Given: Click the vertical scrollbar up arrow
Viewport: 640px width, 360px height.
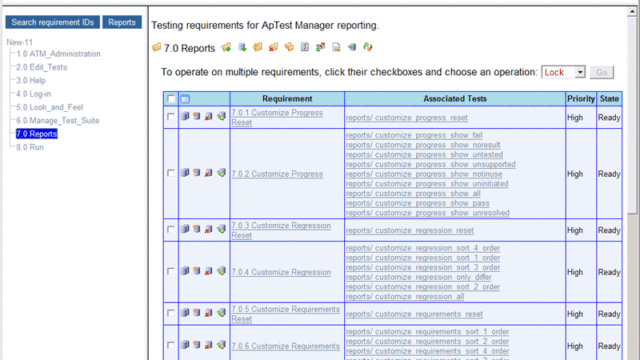Looking at the screenshot, I should pos(632,11).
